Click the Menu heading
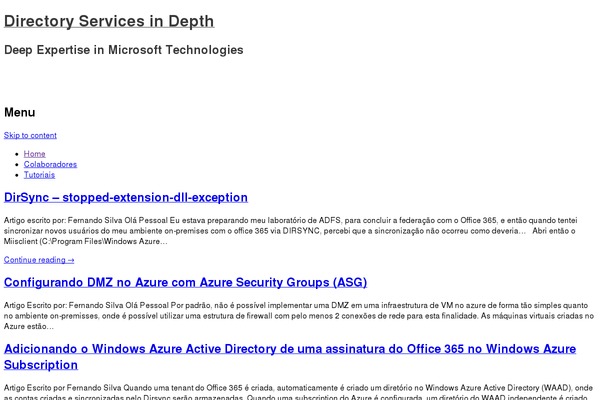Viewport: 600px width, 400px height. coord(20,113)
